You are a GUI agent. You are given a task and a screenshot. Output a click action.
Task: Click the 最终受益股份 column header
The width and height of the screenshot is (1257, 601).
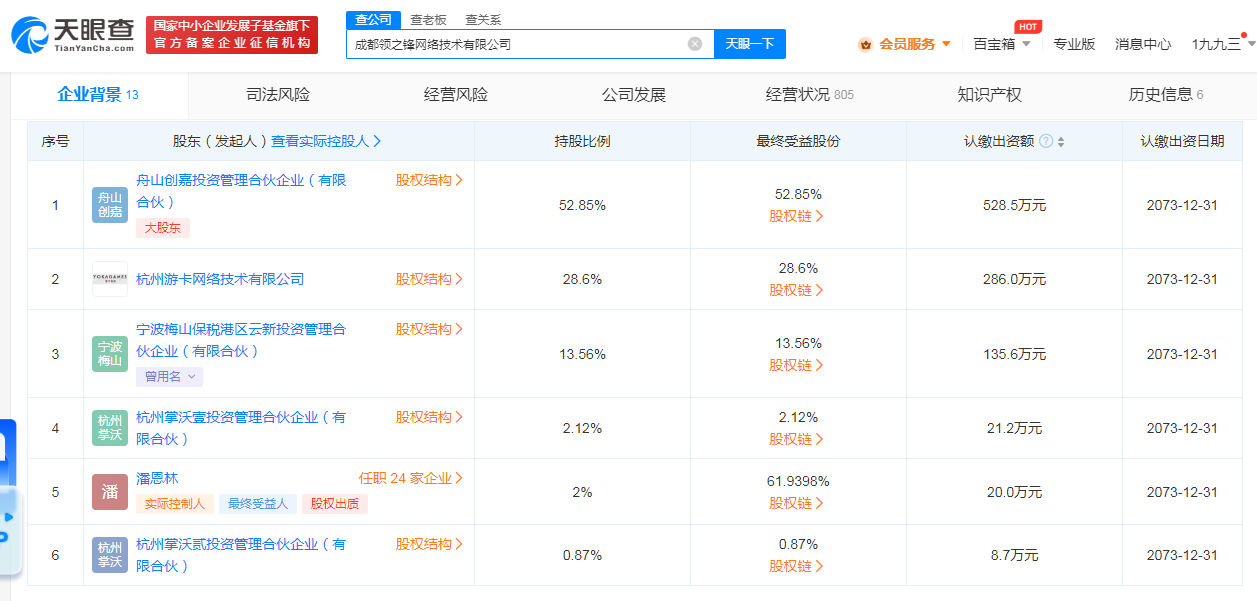click(x=798, y=142)
